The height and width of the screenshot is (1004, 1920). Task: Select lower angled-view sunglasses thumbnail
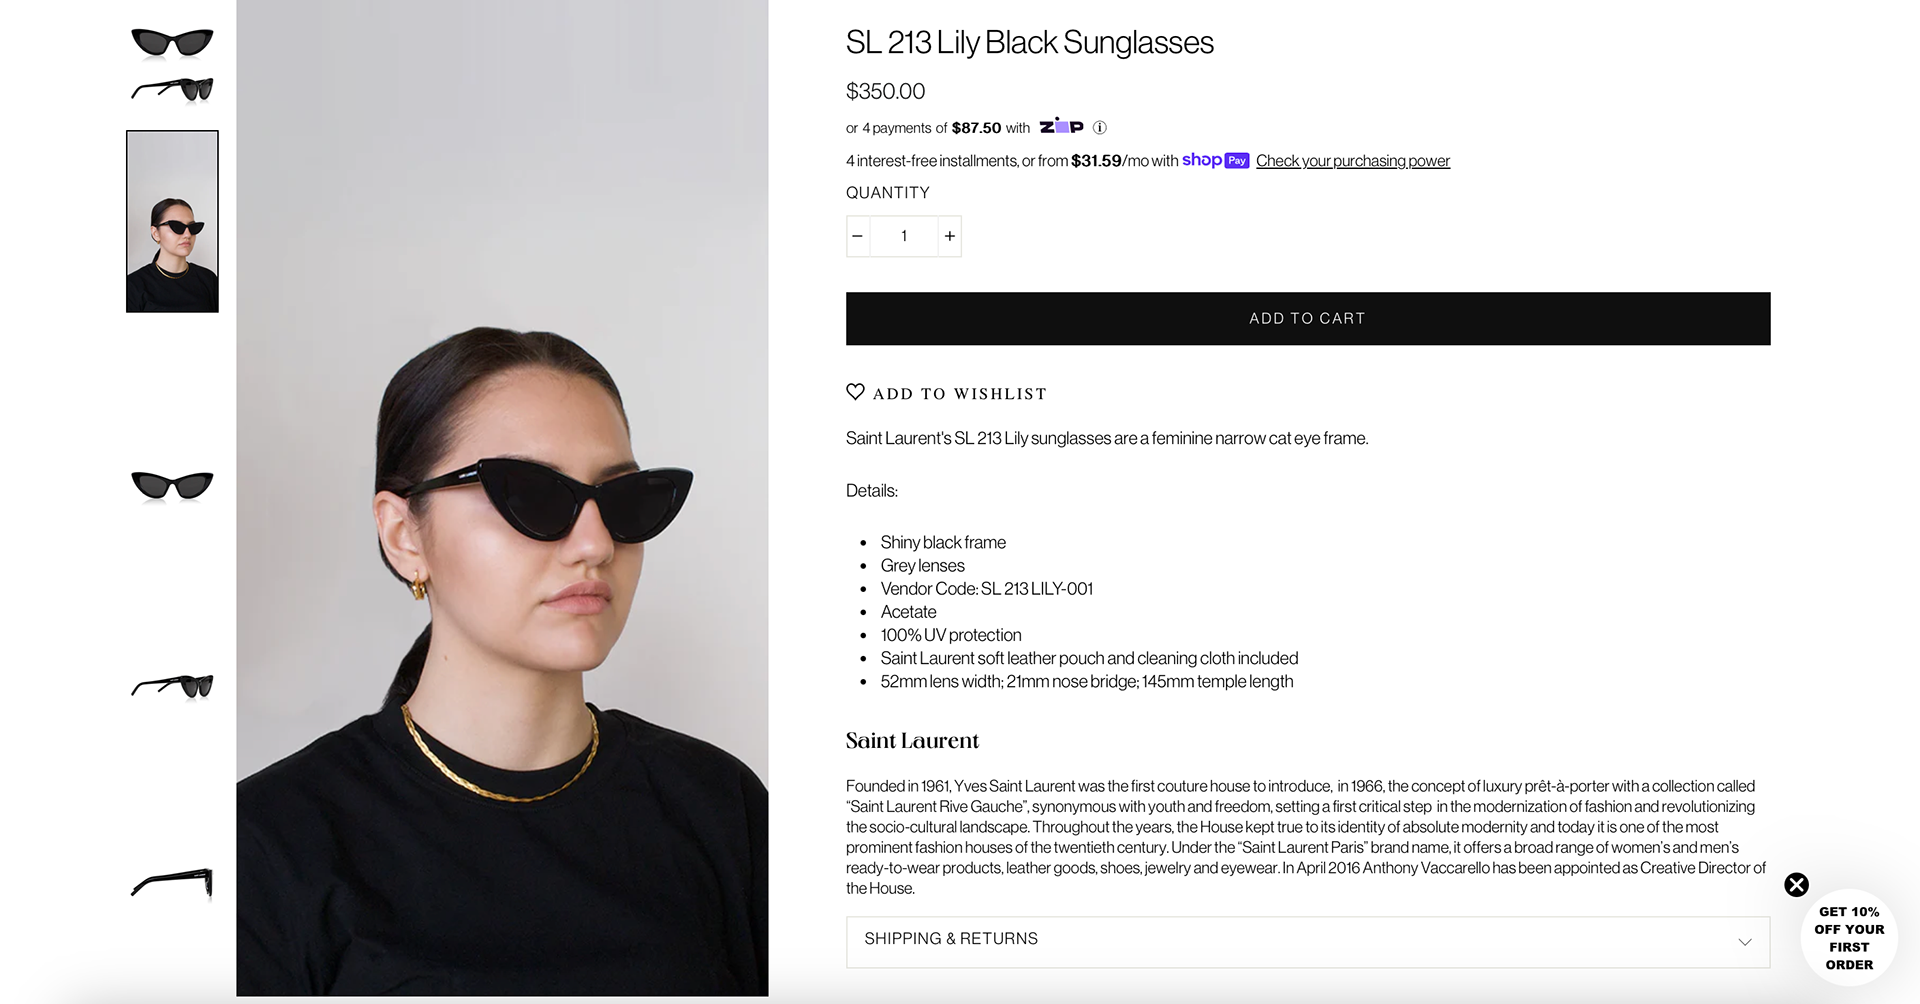pyautogui.click(x=172, y=686)
